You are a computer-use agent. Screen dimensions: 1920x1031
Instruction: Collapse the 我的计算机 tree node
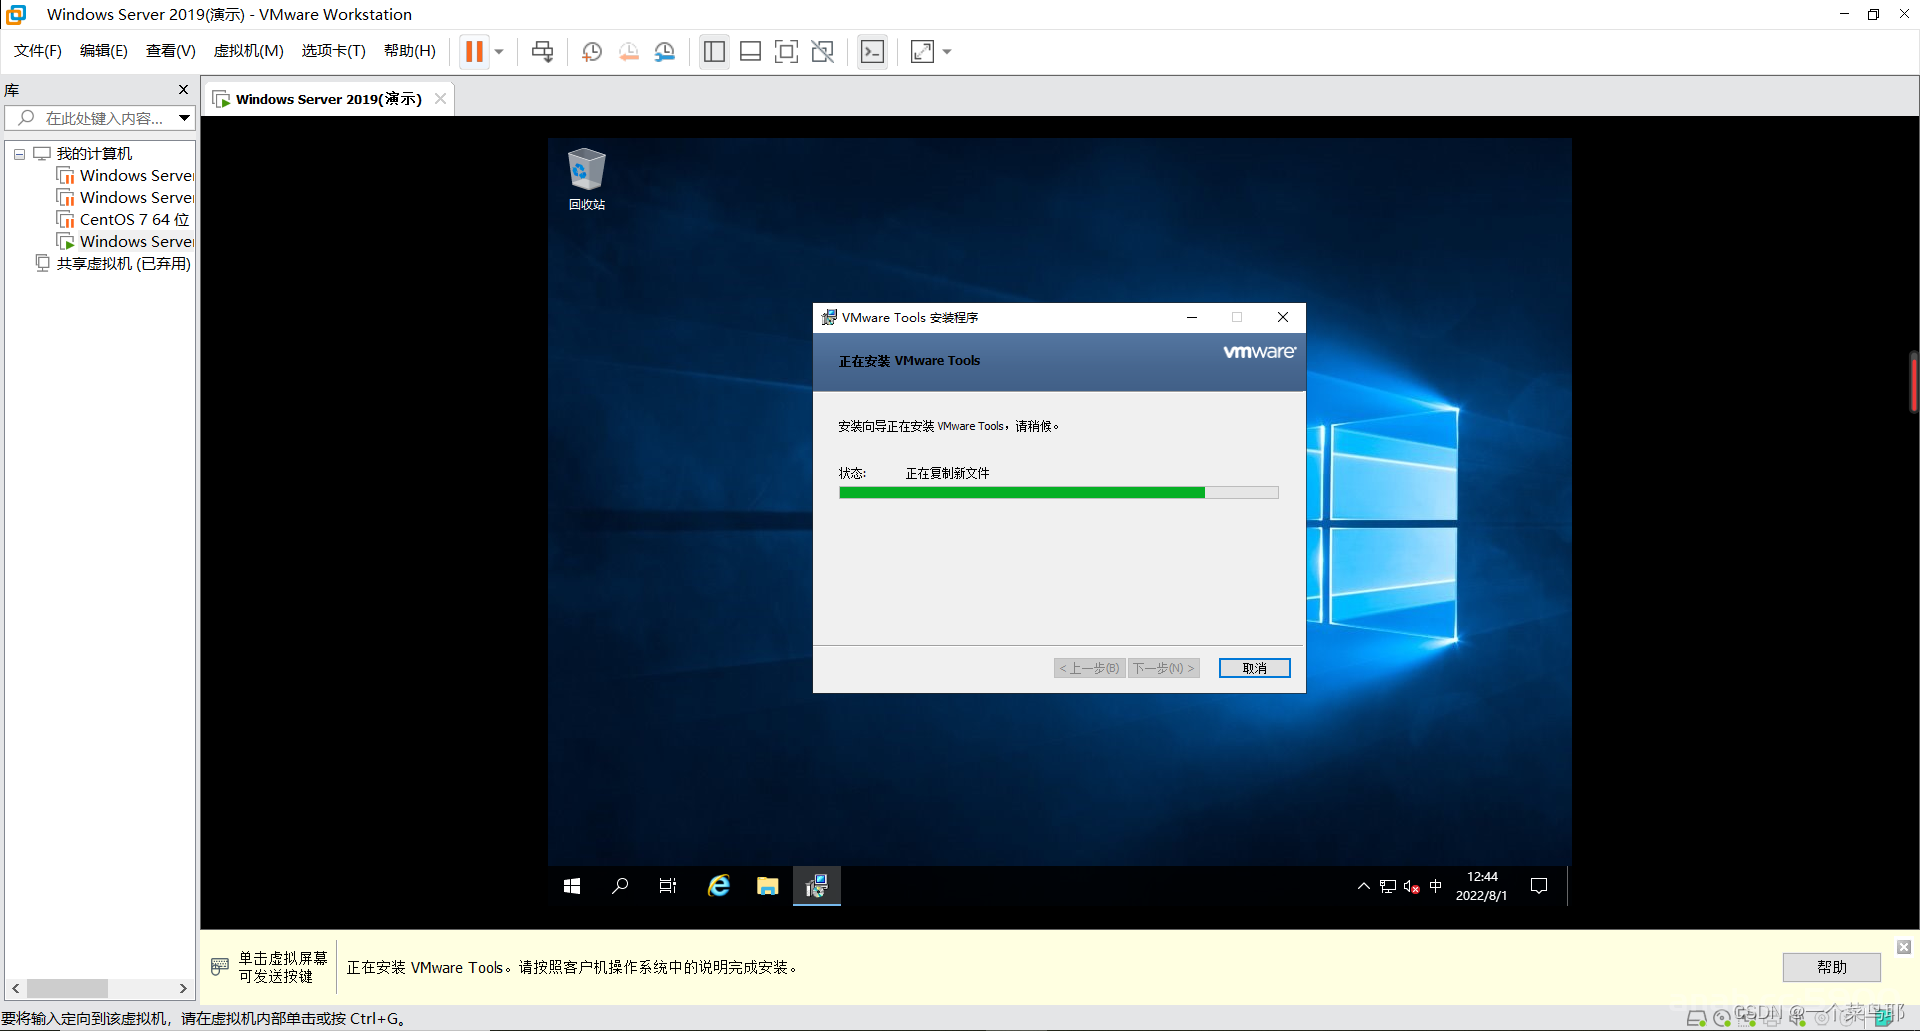pyautogui.click(x=19, y=154)
